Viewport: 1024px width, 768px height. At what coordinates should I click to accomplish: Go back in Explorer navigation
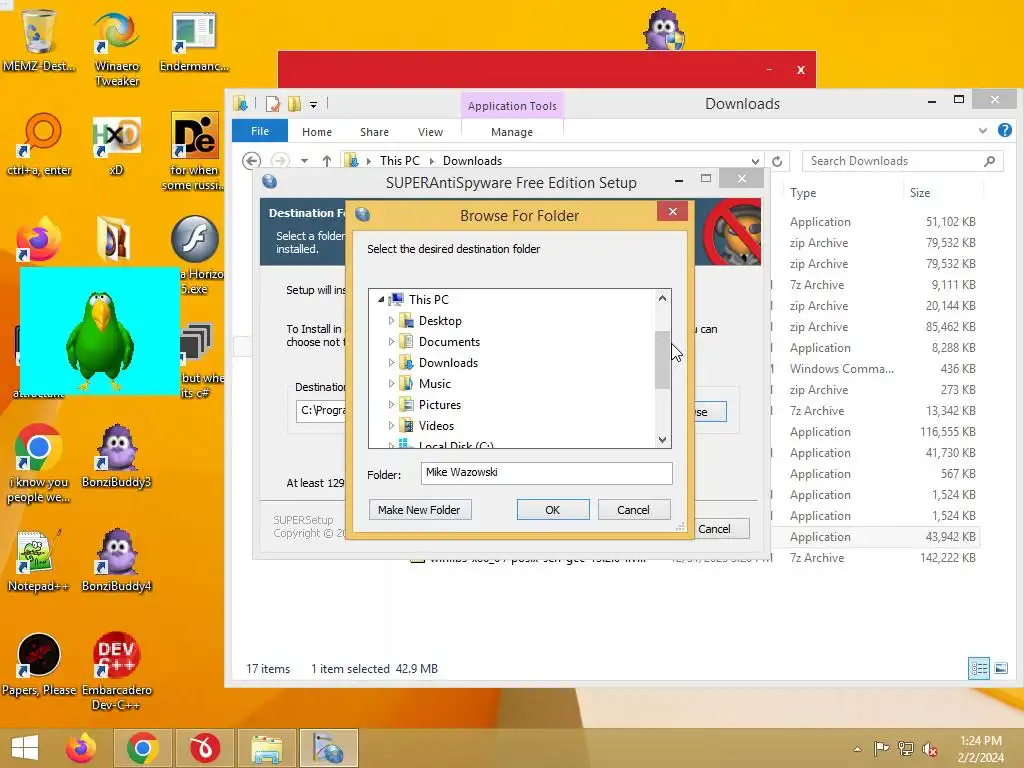coord(251,161)
